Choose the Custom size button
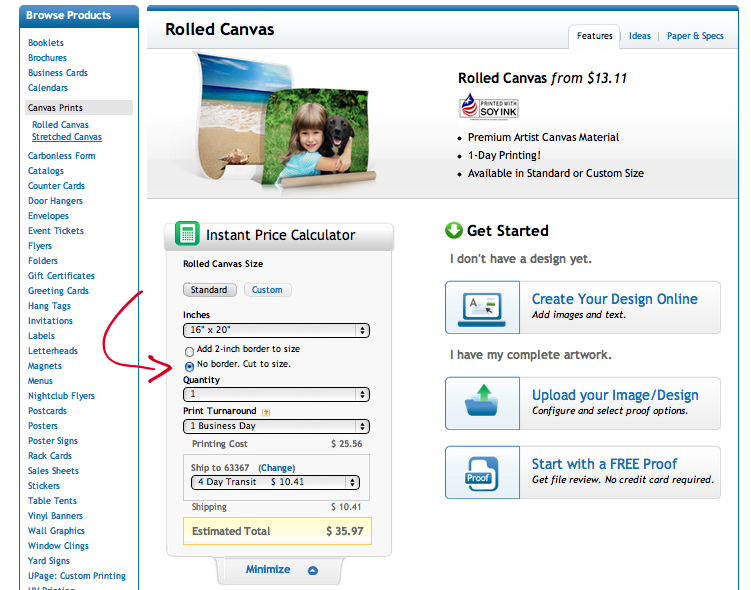This screenshot has height=590, width=751. click(267, 290)
